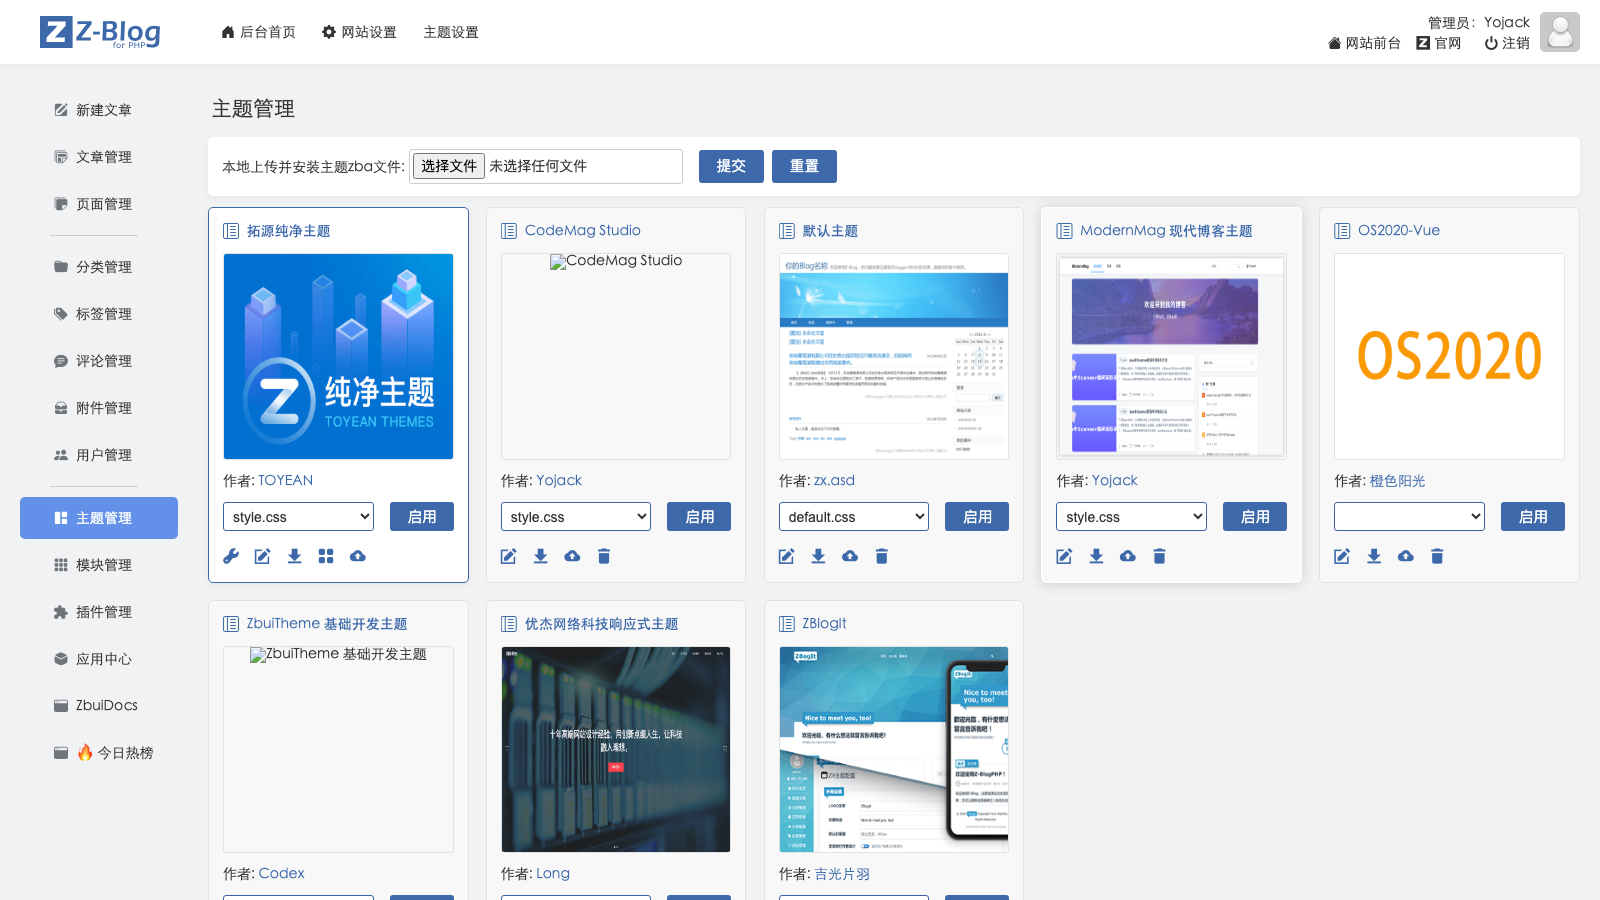The width and height of the screenshot is (1600, 900).
Task: Delete the 默认主题 theme
Action: click(x=882, y=556)
